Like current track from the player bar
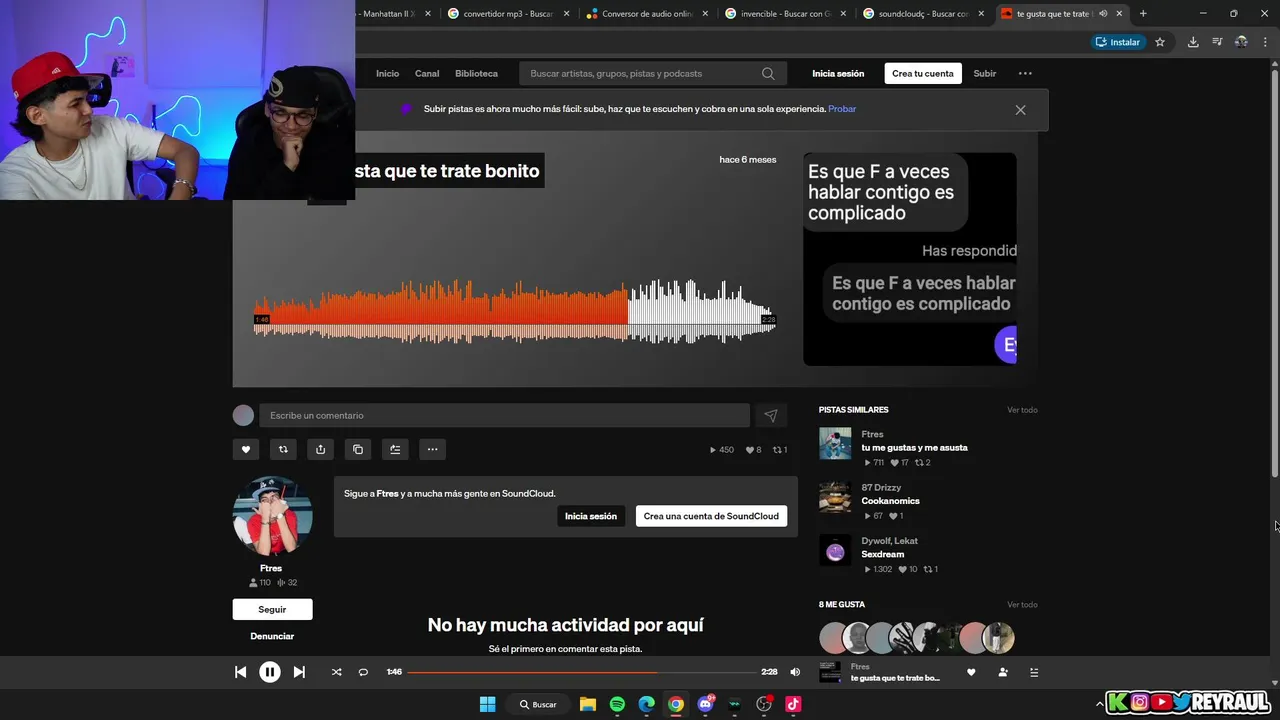This screenshot has width=1280, height=720. 971,672
